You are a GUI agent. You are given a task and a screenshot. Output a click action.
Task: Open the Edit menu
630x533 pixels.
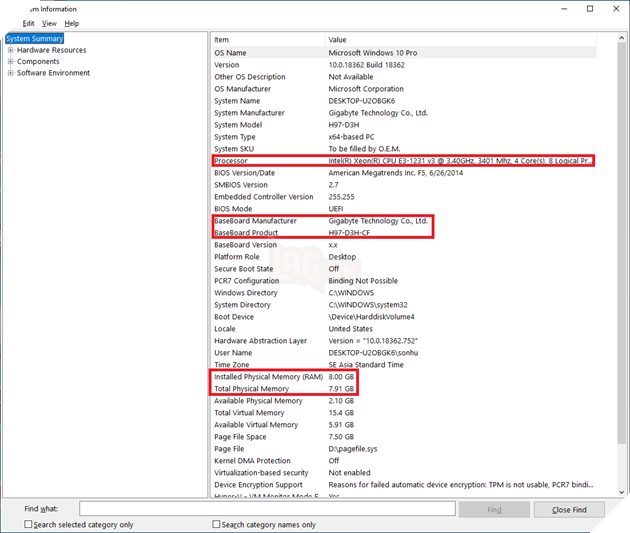pyautogui.click(x=28, y=23)
